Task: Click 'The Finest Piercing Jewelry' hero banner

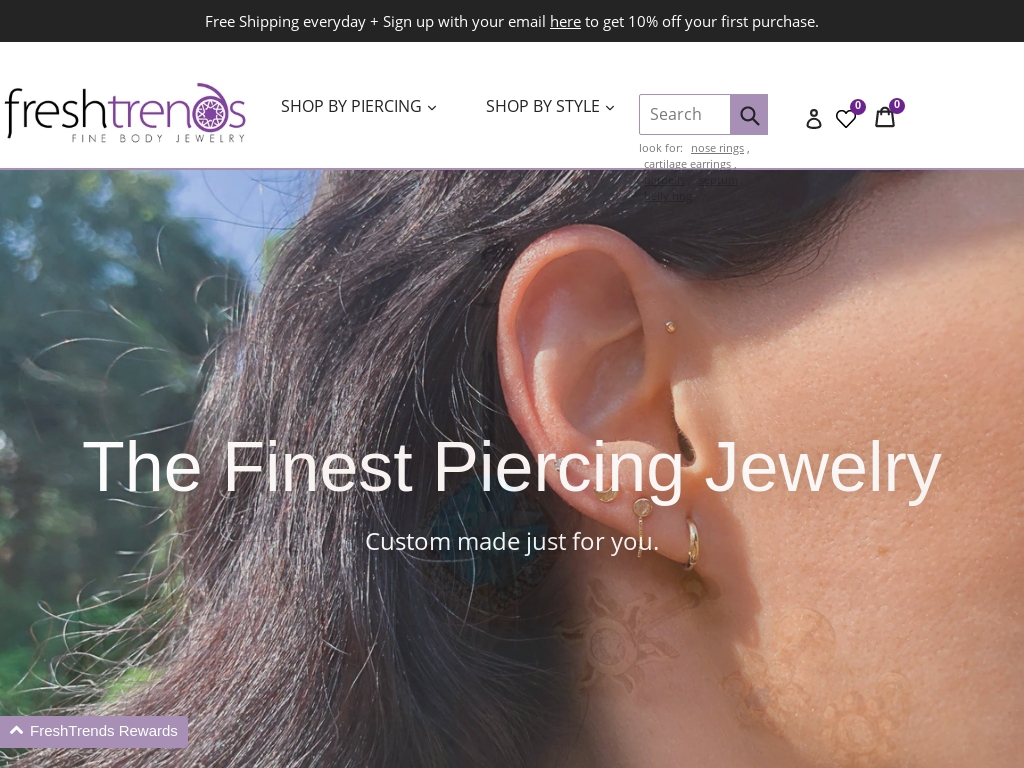Action: click(512, 468)
